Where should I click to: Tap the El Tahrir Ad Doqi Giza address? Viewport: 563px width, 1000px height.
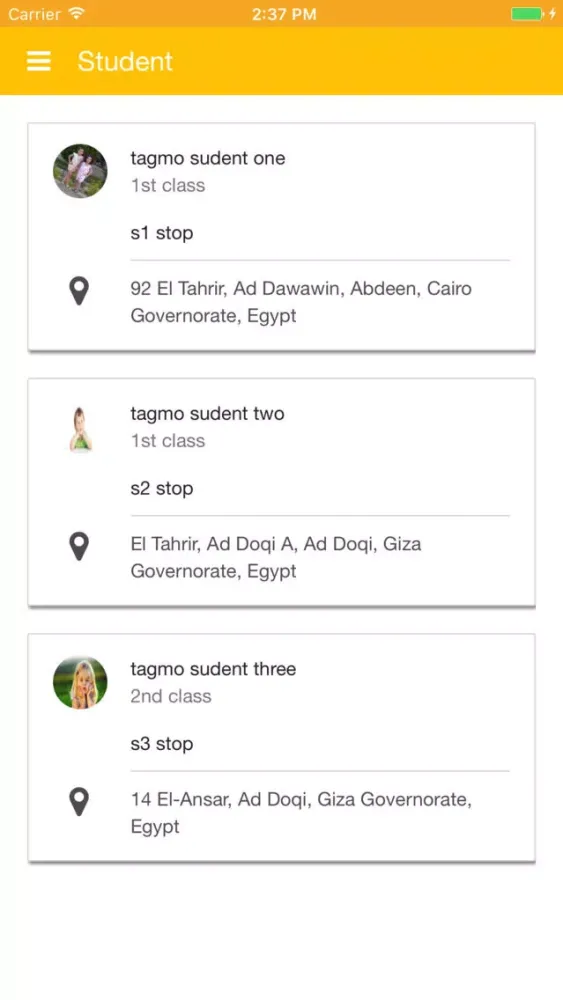point(276,557)
